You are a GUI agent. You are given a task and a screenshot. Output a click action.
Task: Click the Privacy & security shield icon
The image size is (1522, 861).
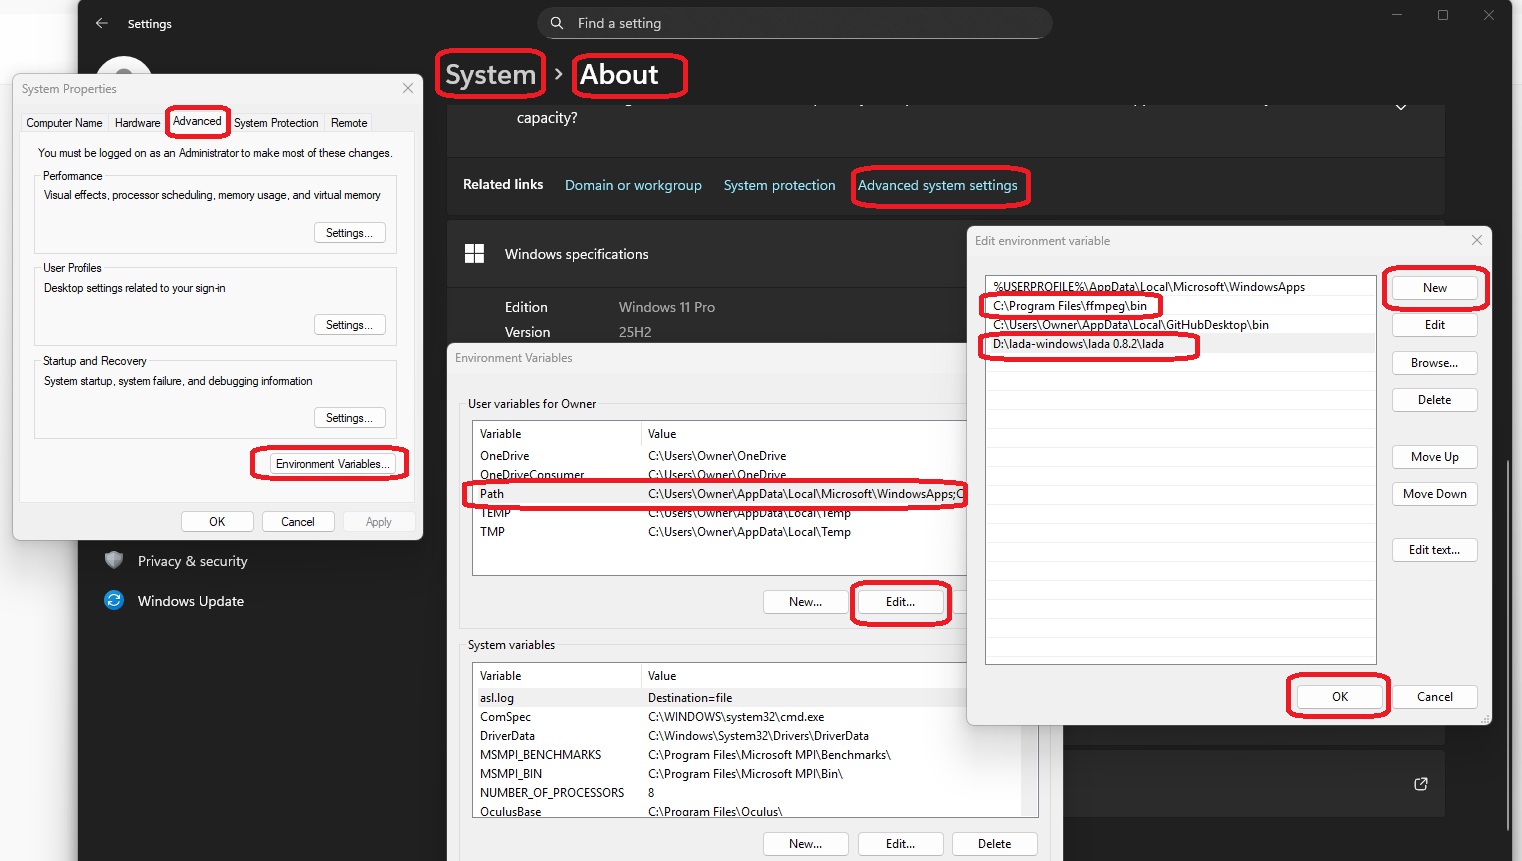pyautogui.click(x=114, y=560)
